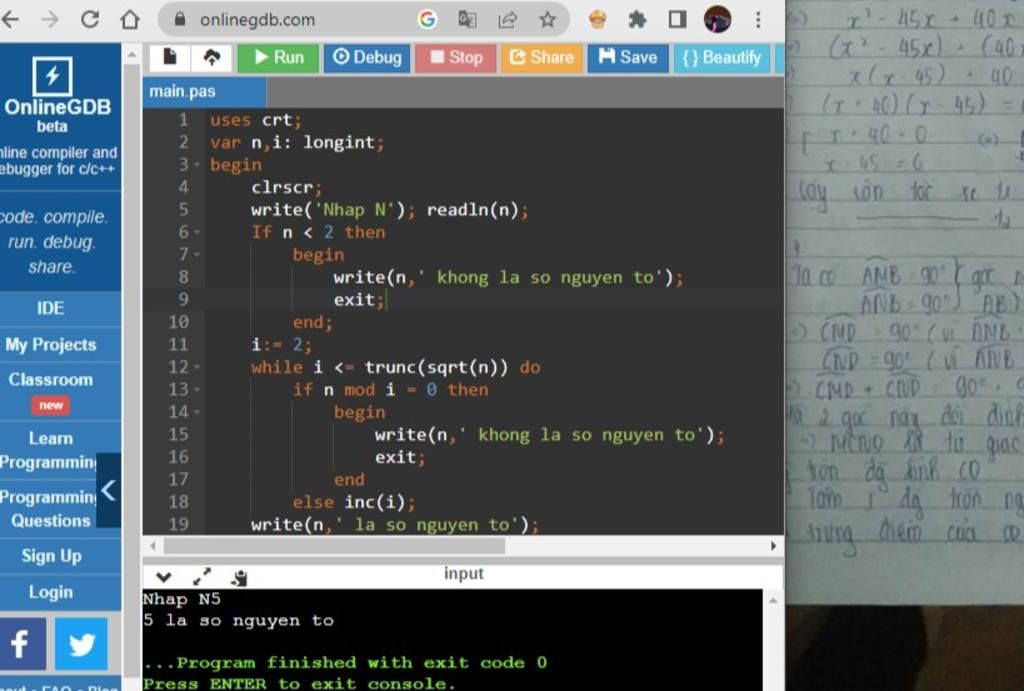Bookmark this page with the star icon
This screenshot has height=691, width=1024.
click(x=547, y=20)
